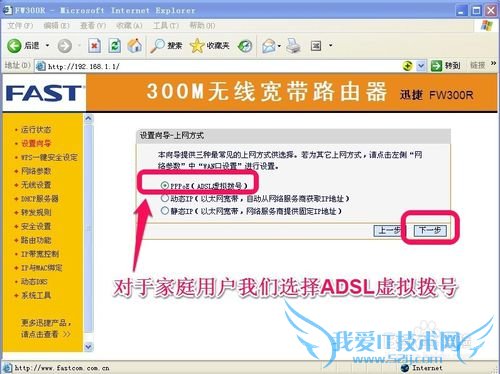
Task: Open the address bar dropdown arrow
Action: click(421, 66)
